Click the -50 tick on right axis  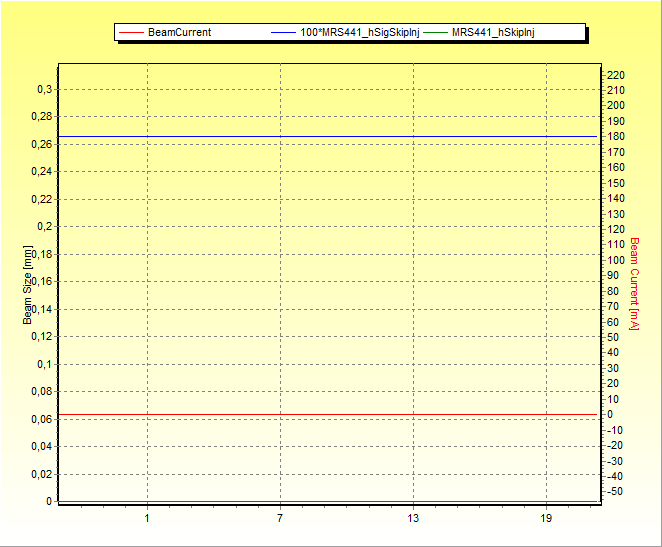click(615, 491)
